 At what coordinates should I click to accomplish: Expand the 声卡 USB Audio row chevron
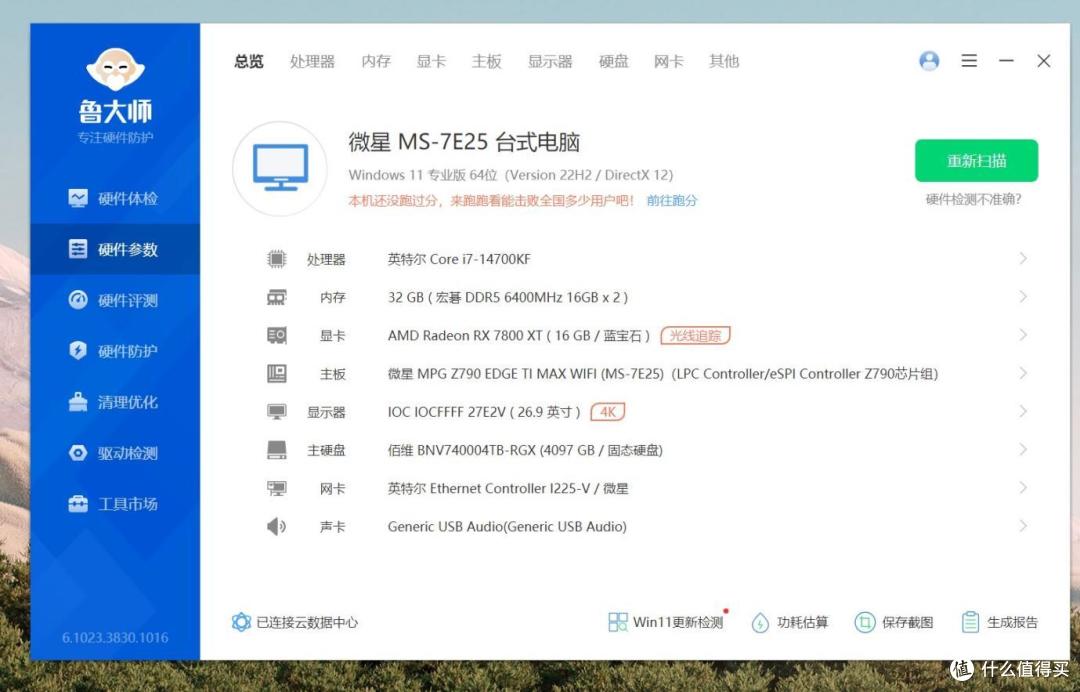(1023, 526)
